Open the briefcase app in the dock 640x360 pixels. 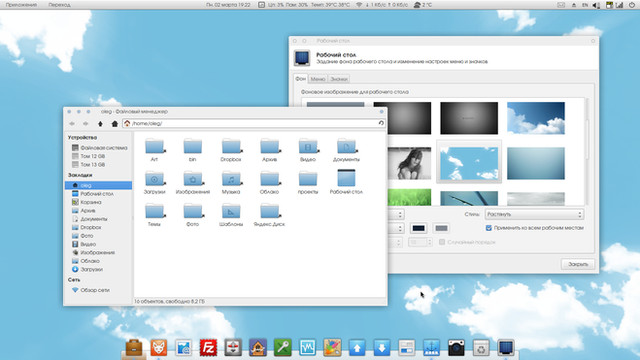[134, 348]
